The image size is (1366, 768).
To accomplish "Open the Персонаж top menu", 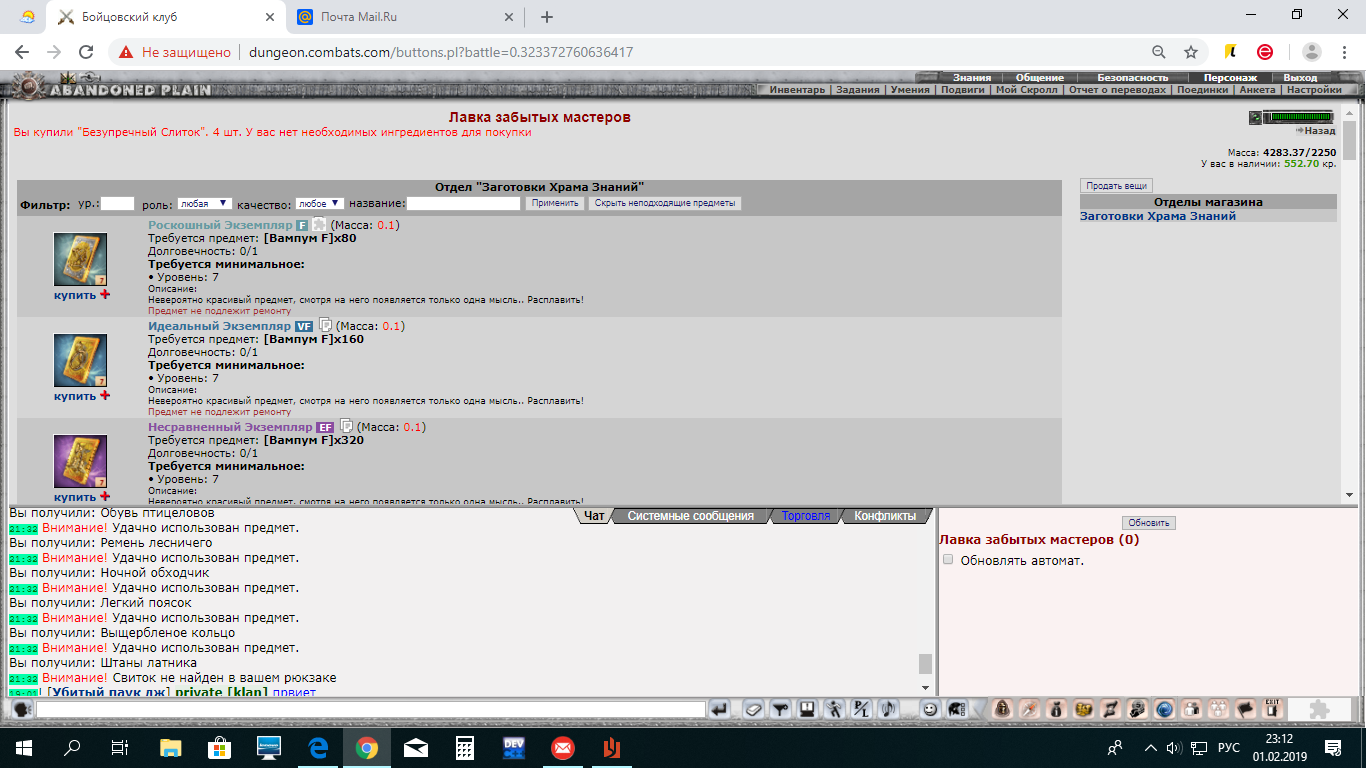I will click(1230, 77).
